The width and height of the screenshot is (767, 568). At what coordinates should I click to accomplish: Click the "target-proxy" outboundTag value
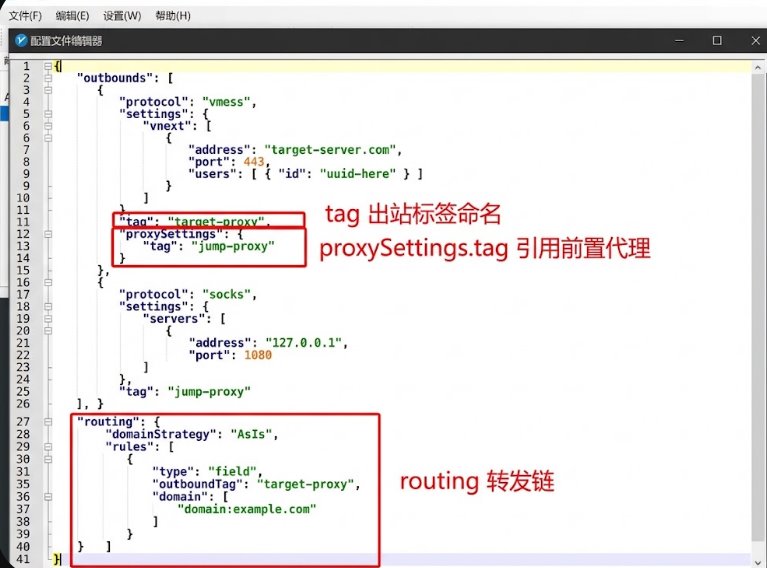[x=306, y=484]
